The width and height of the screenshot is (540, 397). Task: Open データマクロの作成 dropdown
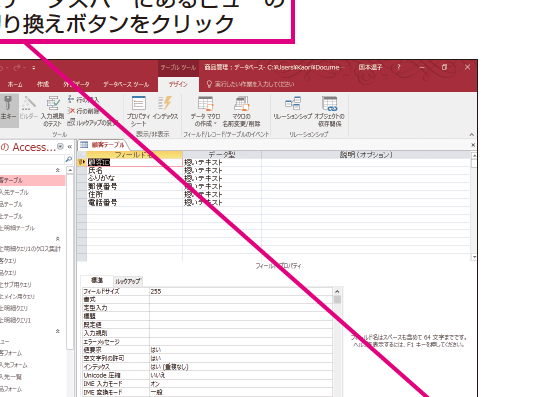click(206, 111)
